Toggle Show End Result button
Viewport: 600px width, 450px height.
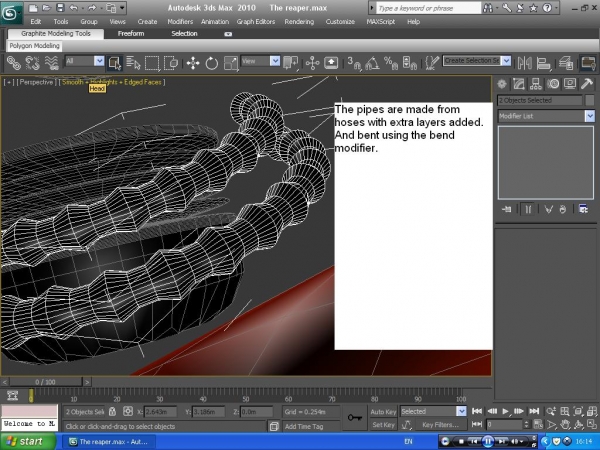coord(528,209)
